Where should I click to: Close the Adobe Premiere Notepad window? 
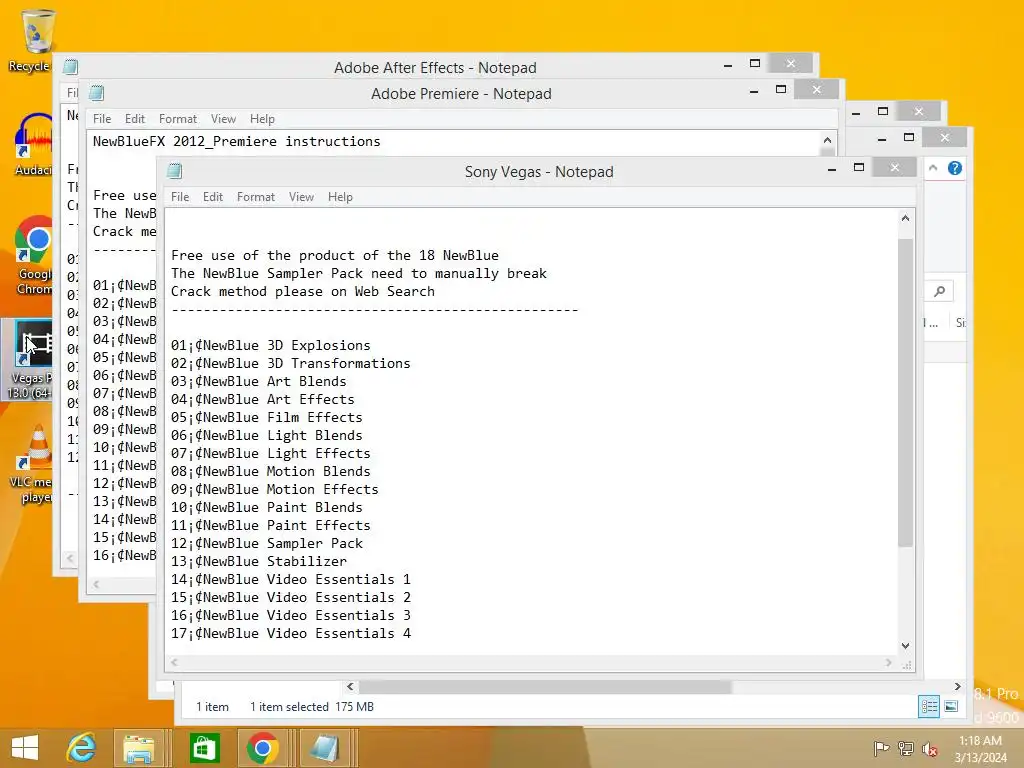click(816, 89)
